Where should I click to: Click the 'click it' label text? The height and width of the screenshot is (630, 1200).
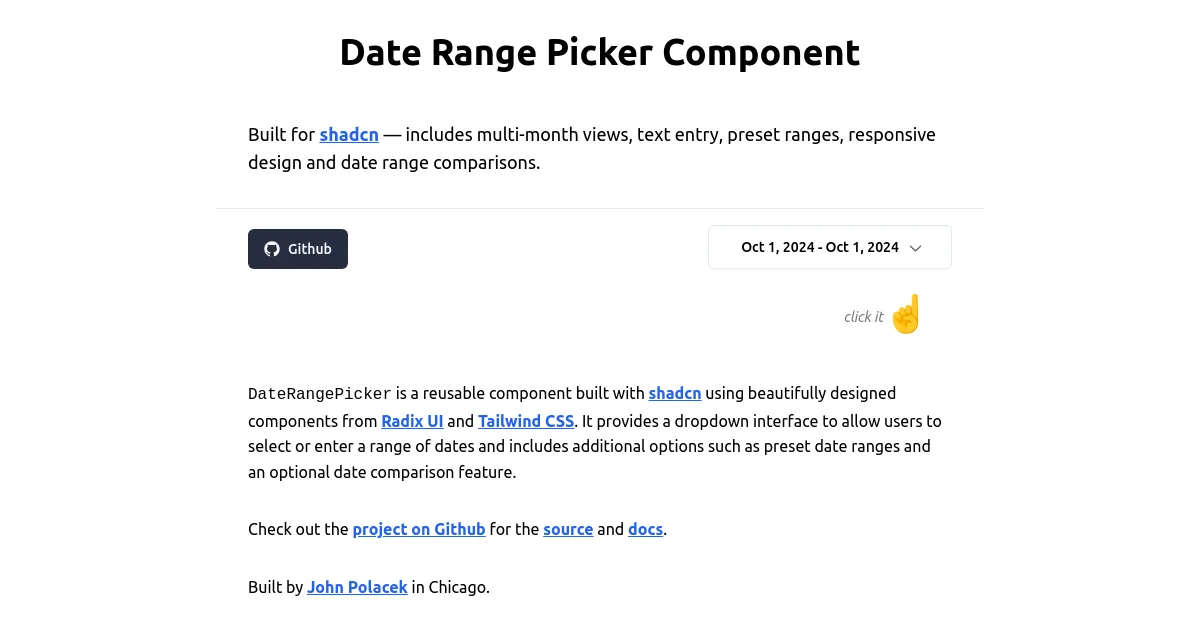863,316
